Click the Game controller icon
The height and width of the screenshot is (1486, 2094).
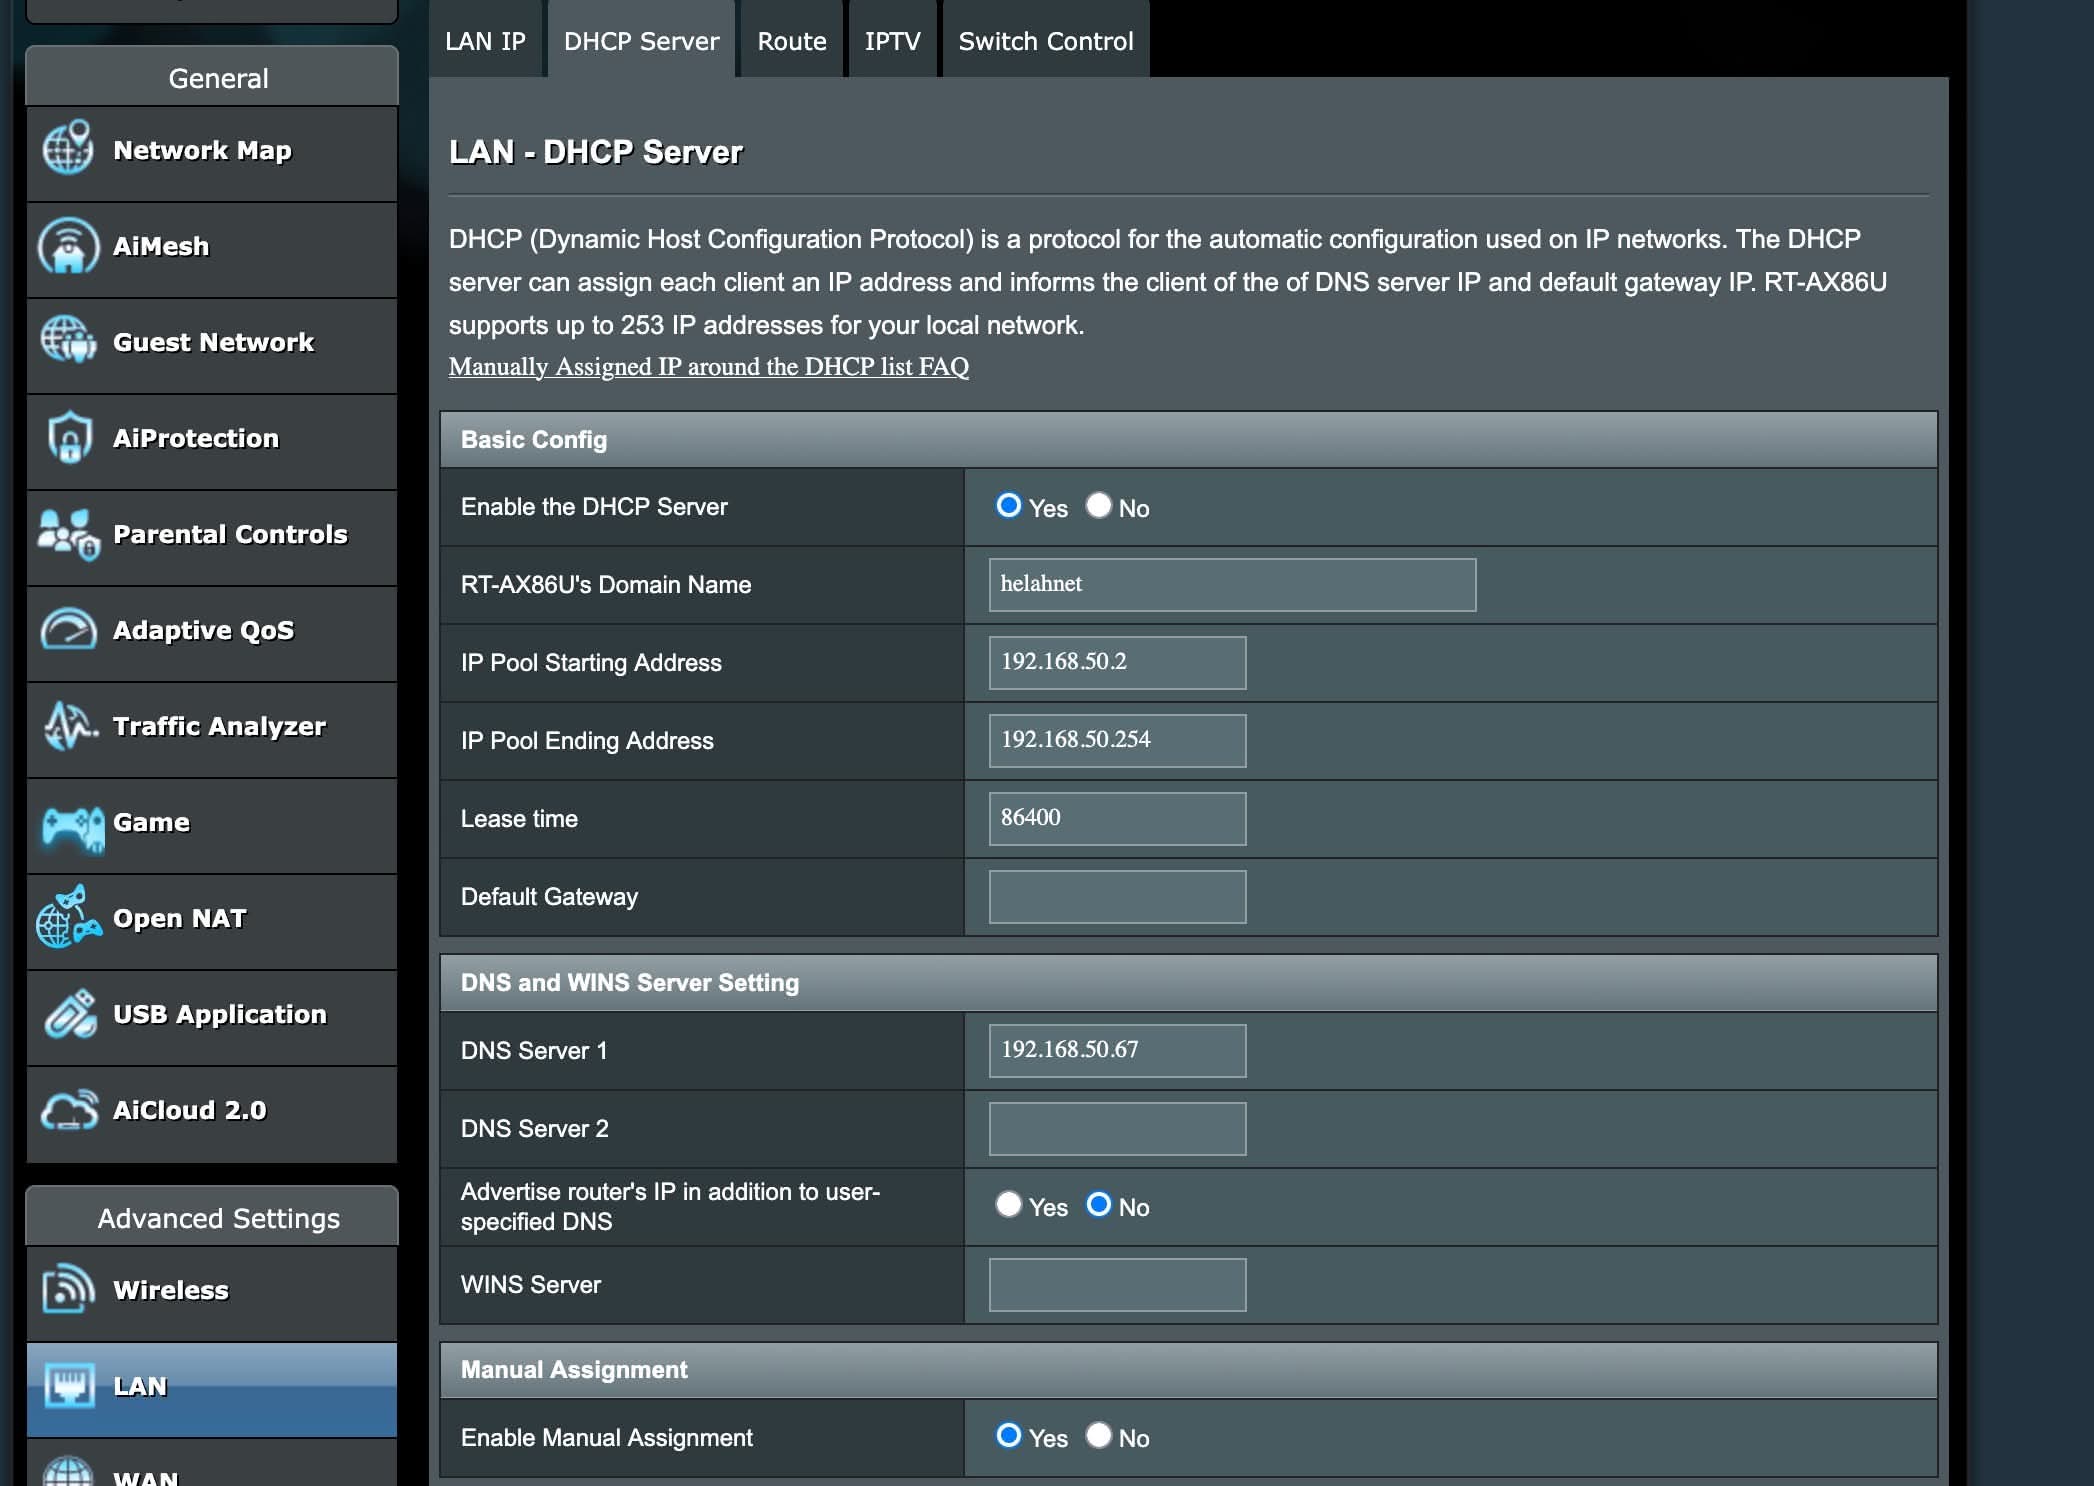click(72, 826)
